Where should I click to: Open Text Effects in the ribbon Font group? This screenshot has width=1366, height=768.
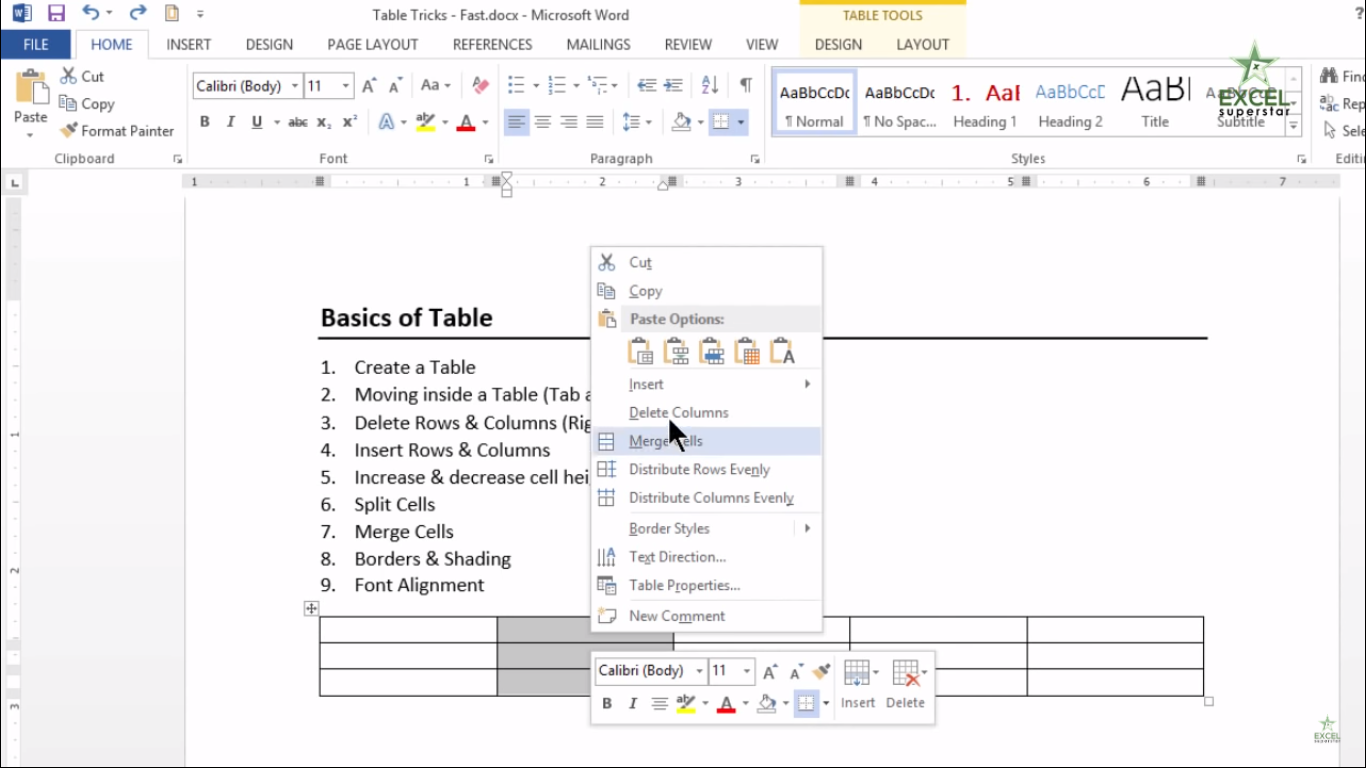387,122
